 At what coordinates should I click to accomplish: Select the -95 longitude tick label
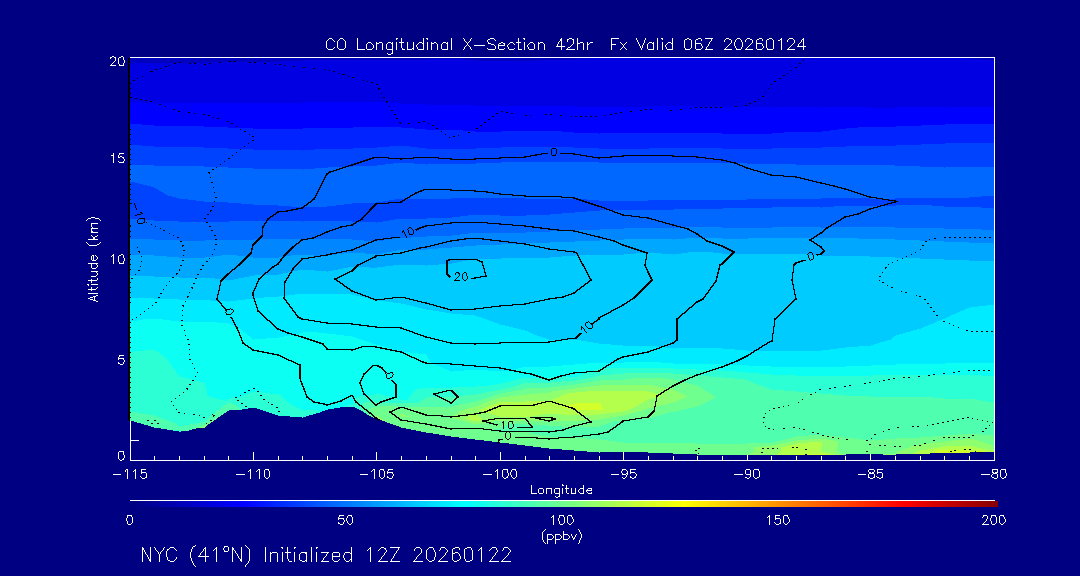[623, 475]
